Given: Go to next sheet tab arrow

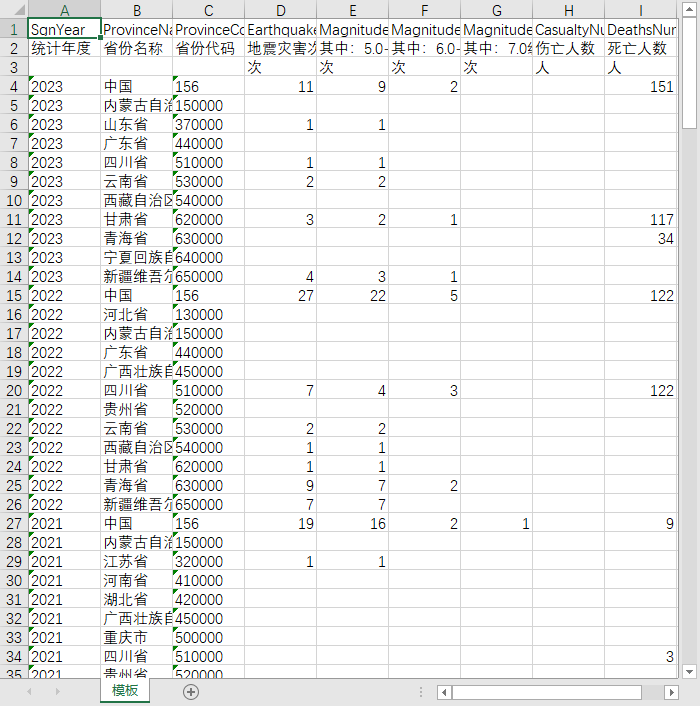Looking at the screenshot, I should coord(57,692).
